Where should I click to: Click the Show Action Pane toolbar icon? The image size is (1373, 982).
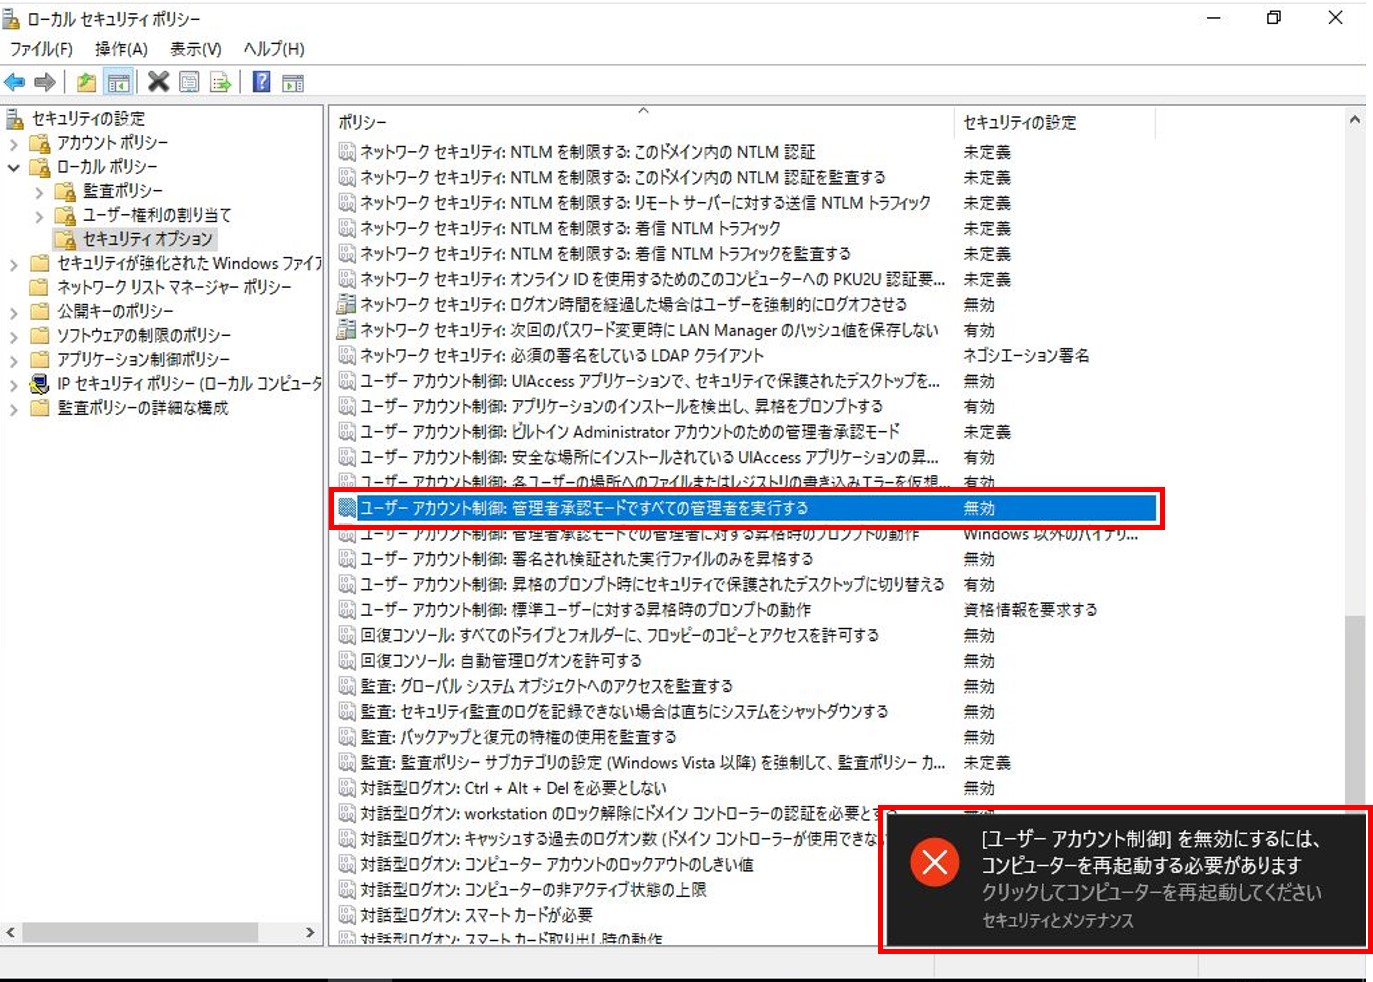pyautogui.click(x=293, y=82)
